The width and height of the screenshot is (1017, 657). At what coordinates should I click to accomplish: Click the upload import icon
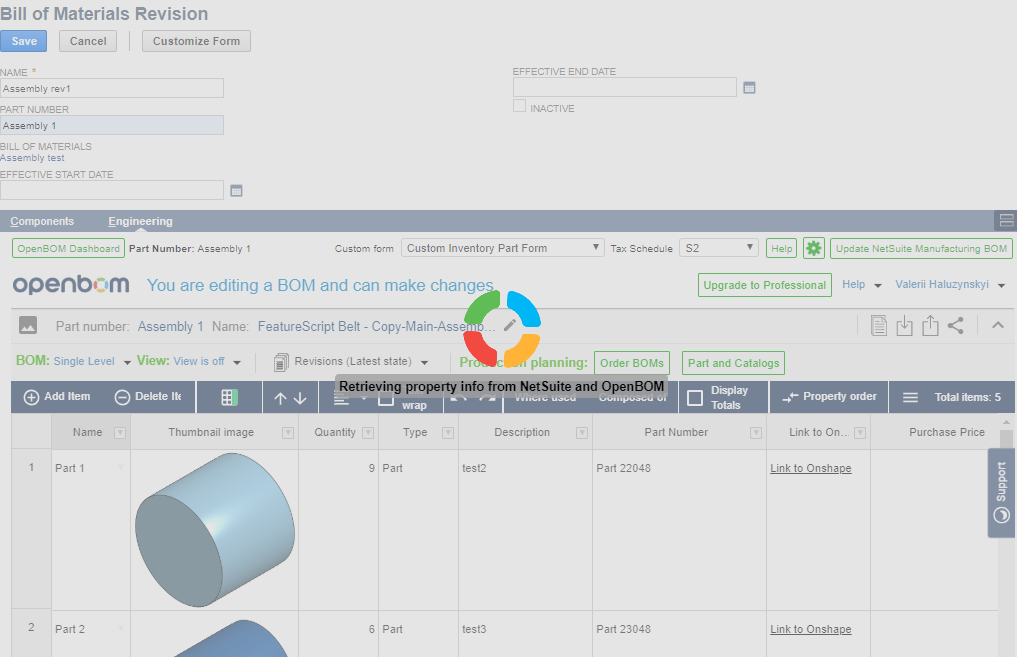pos(930,325)
